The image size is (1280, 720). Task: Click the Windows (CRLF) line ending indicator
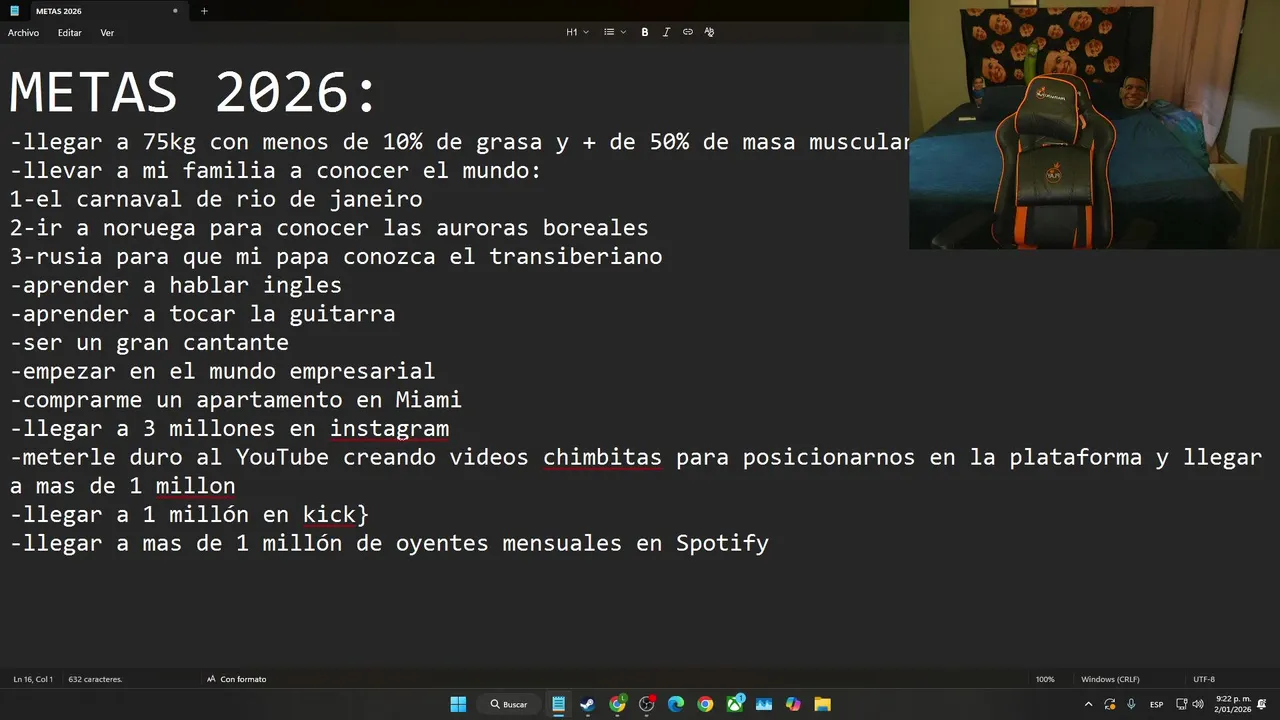pyautogui.click(x=1110, y=679)
